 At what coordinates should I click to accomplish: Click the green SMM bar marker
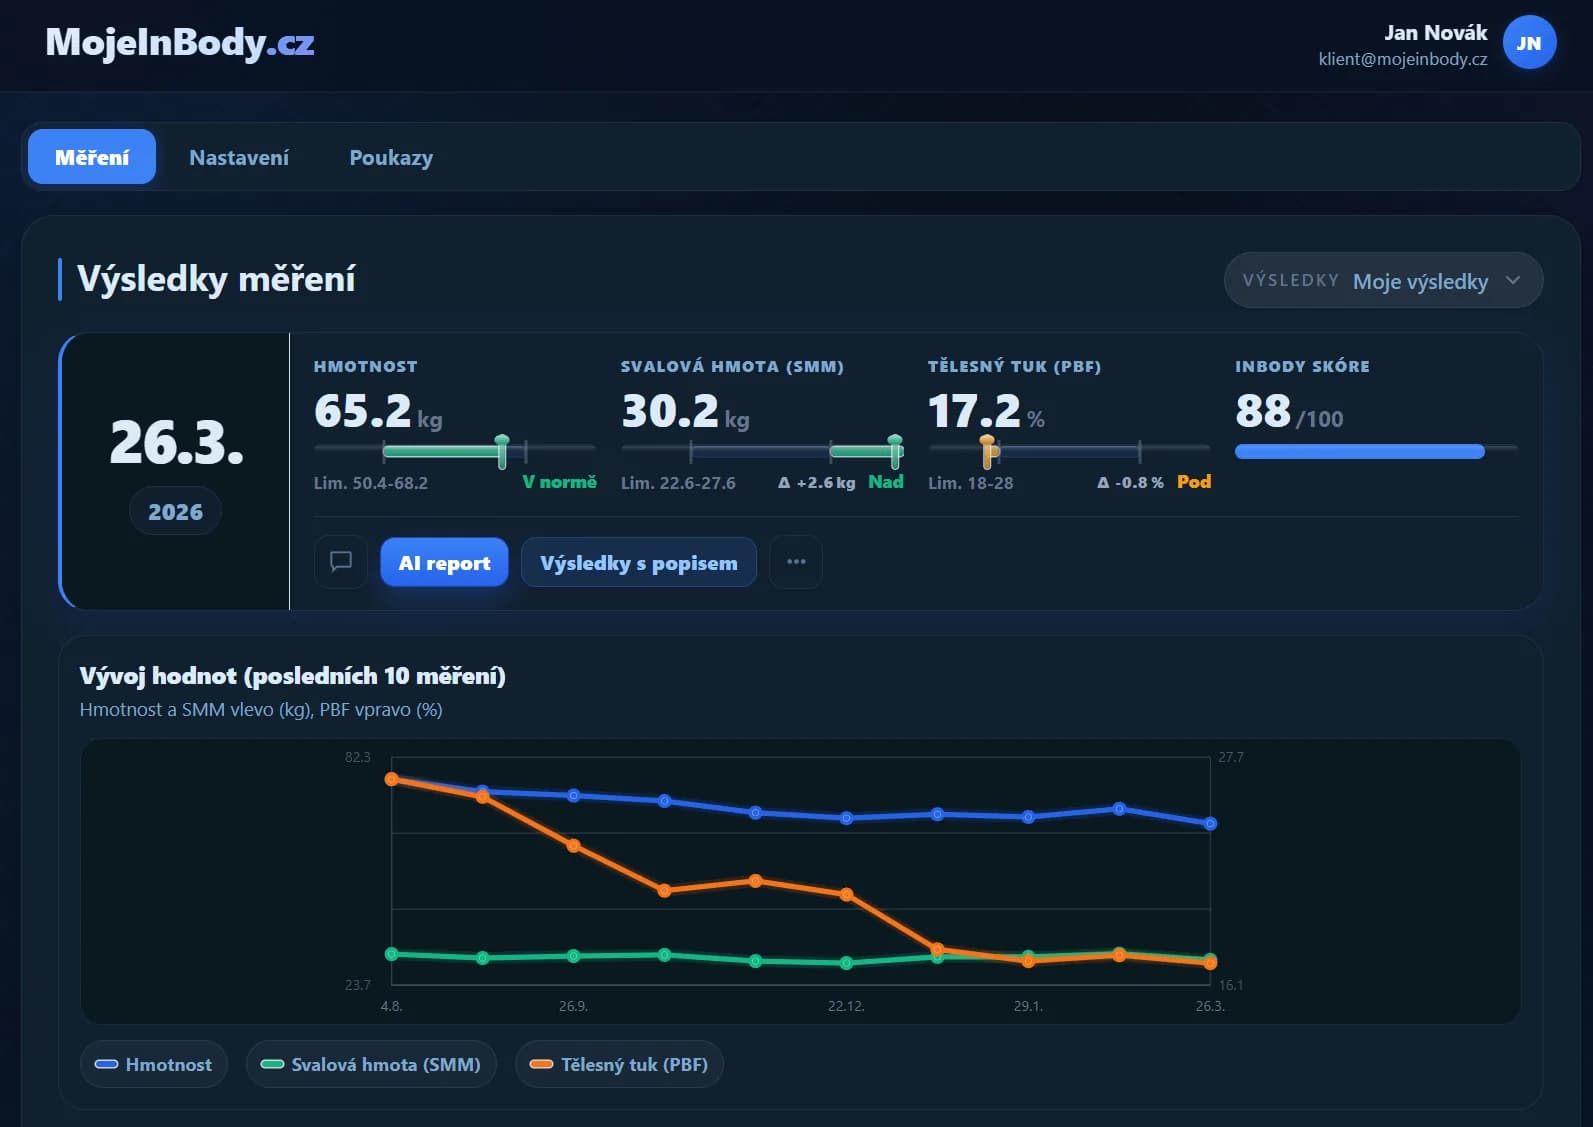[x=895, y=451]
